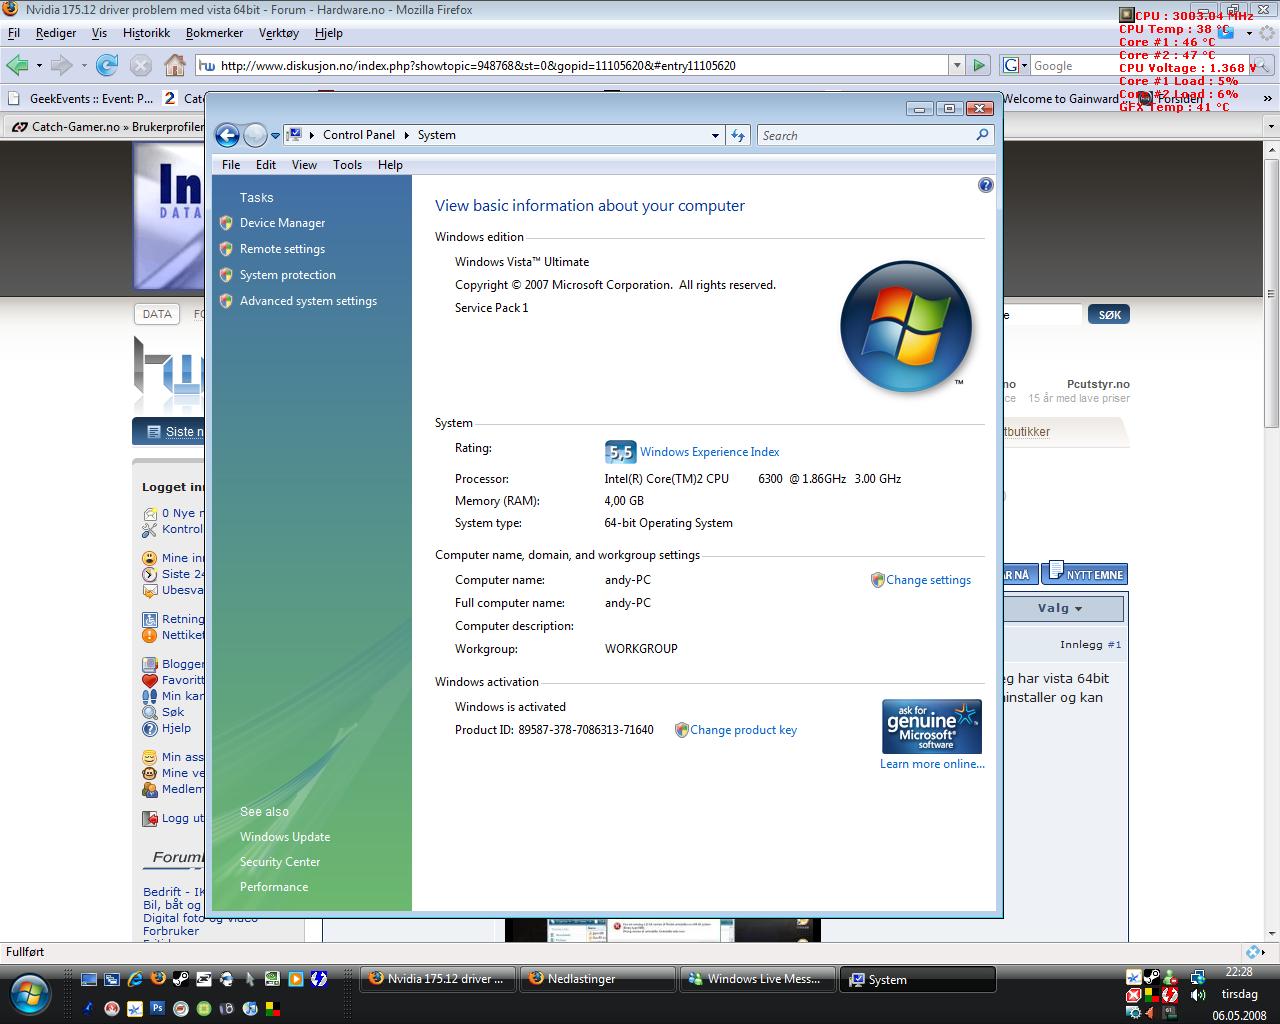This screenshot has width=1280, height=1024.
Task: Click Change product key link
Action: tap(743, 730)
